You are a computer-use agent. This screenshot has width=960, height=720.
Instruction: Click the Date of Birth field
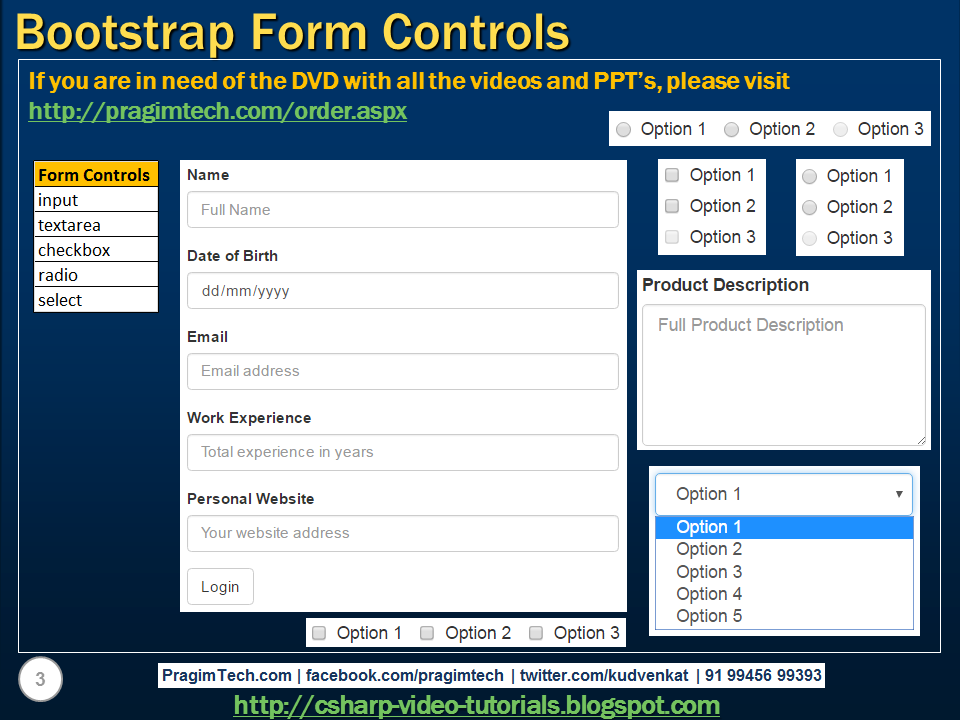click(402, 290)
